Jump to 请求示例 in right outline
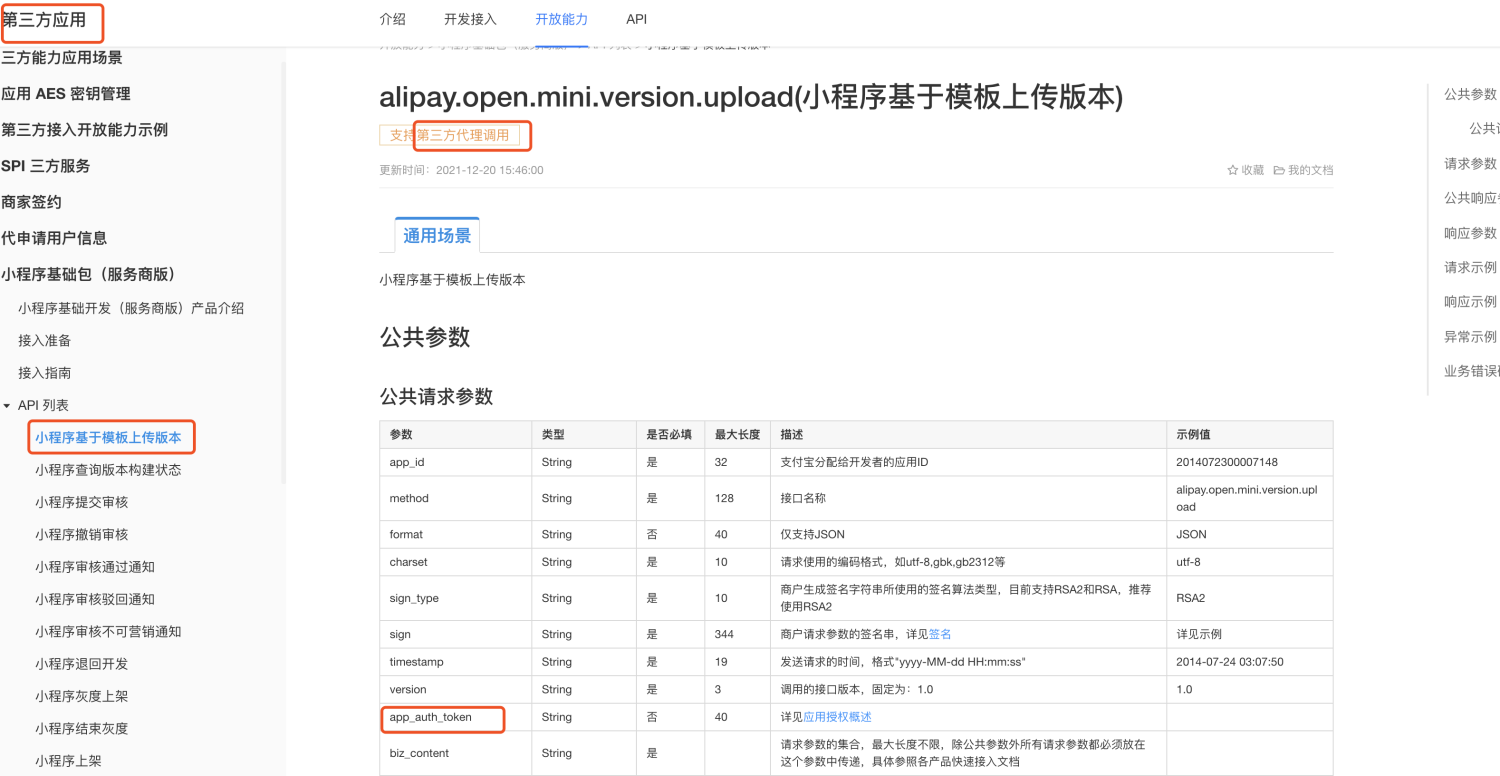 1470,267
